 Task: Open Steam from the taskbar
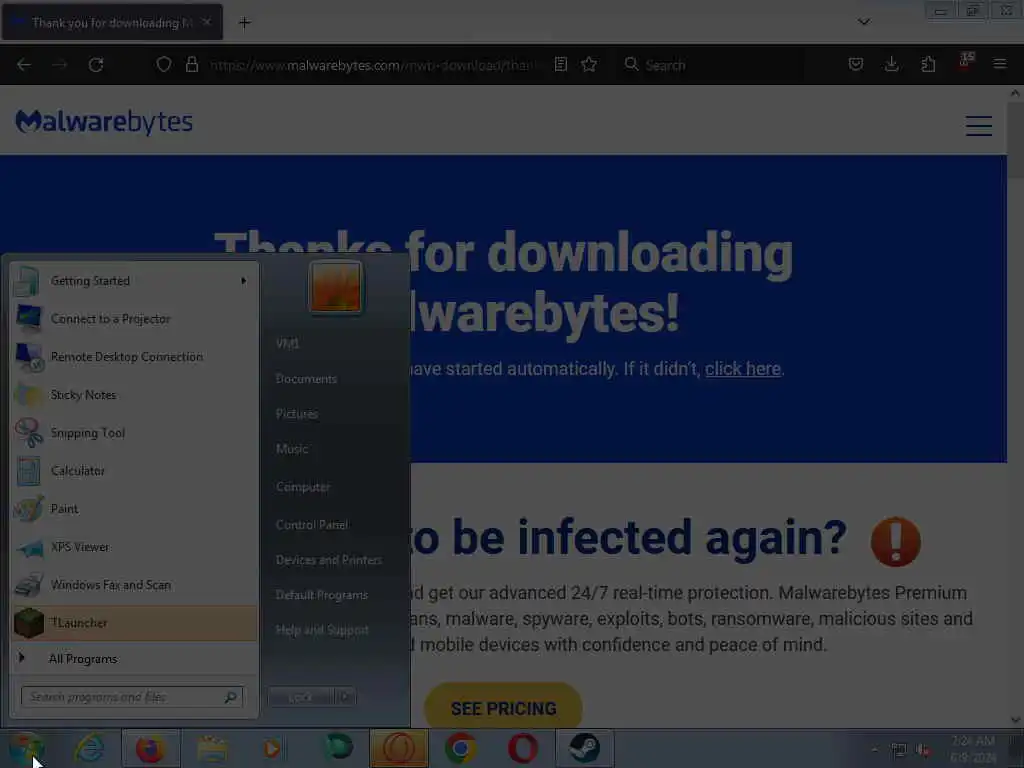point(584,748)
